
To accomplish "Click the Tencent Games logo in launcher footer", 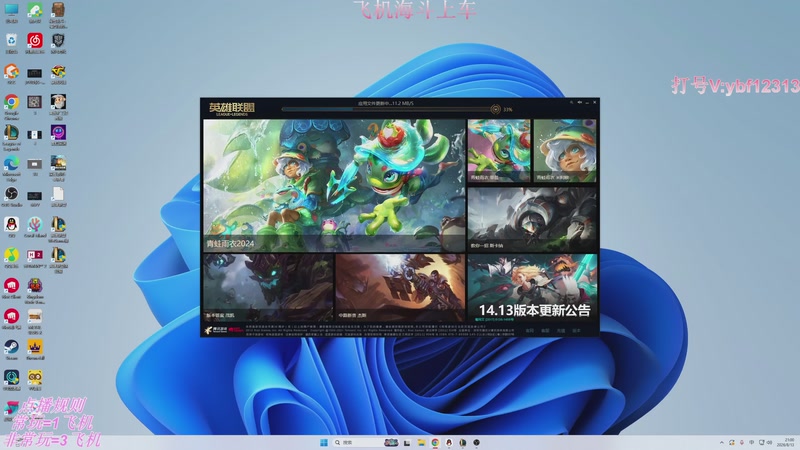I will pyautogui.click(x=216, y=330).
